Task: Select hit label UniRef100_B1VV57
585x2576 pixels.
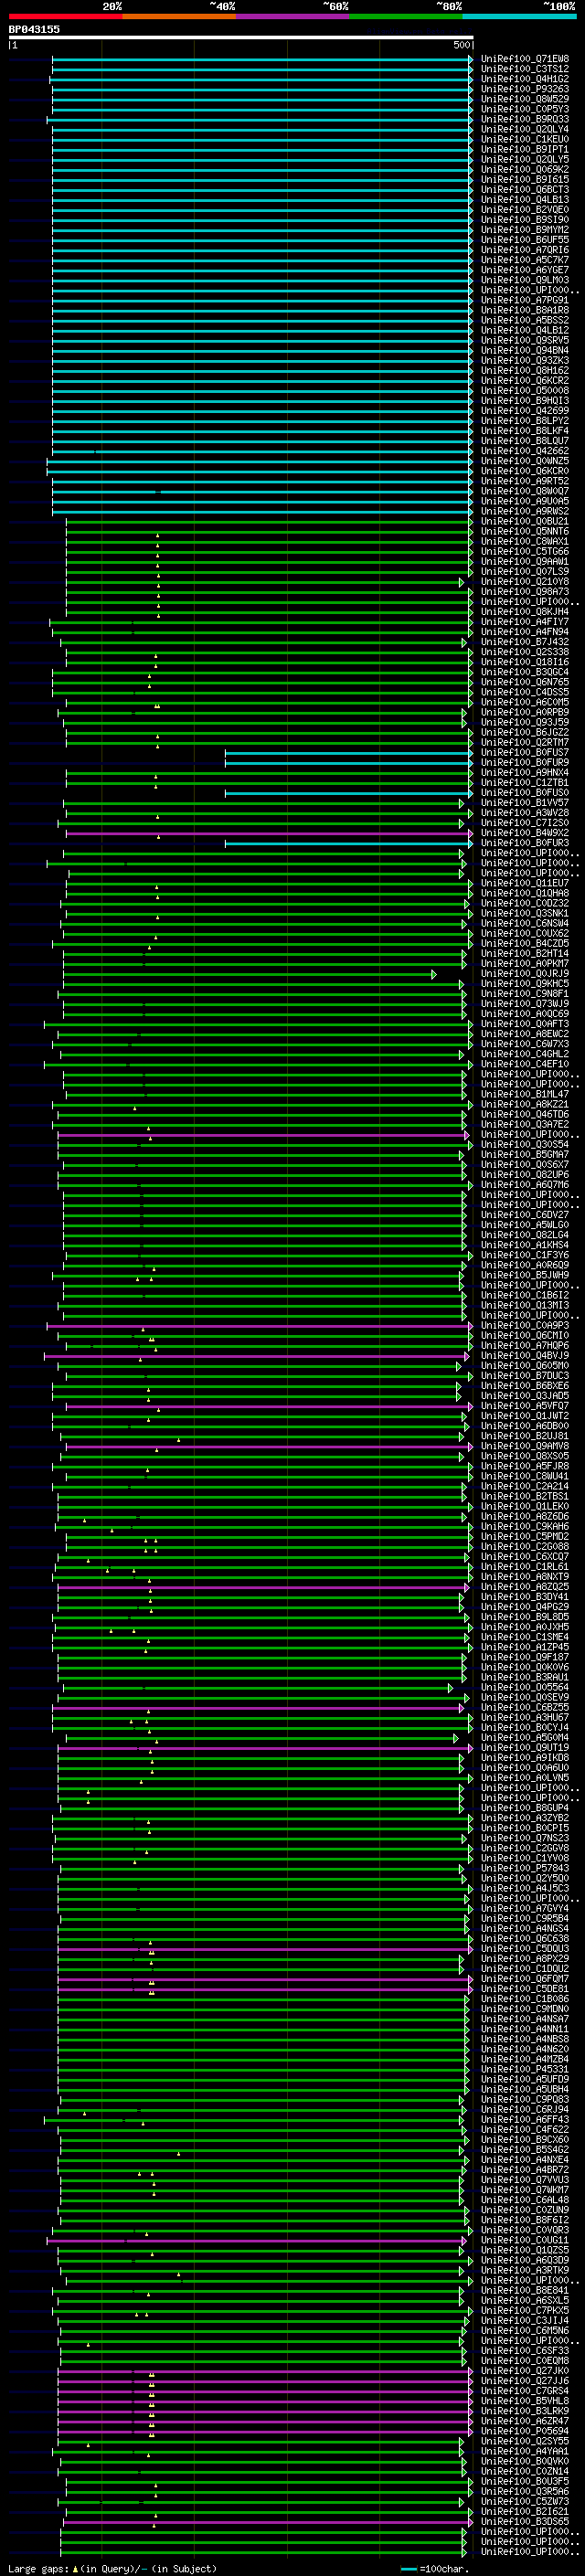Action: coord(525,803)
